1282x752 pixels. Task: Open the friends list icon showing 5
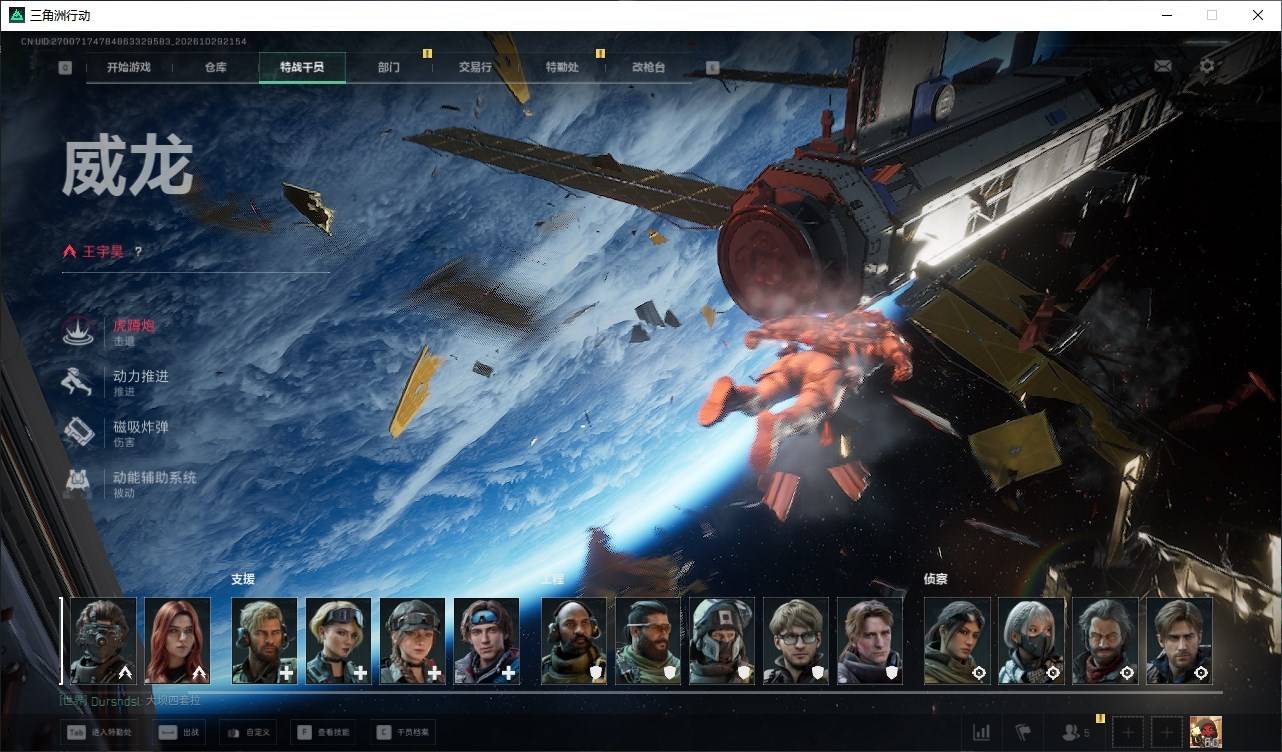click(1075, 732)
